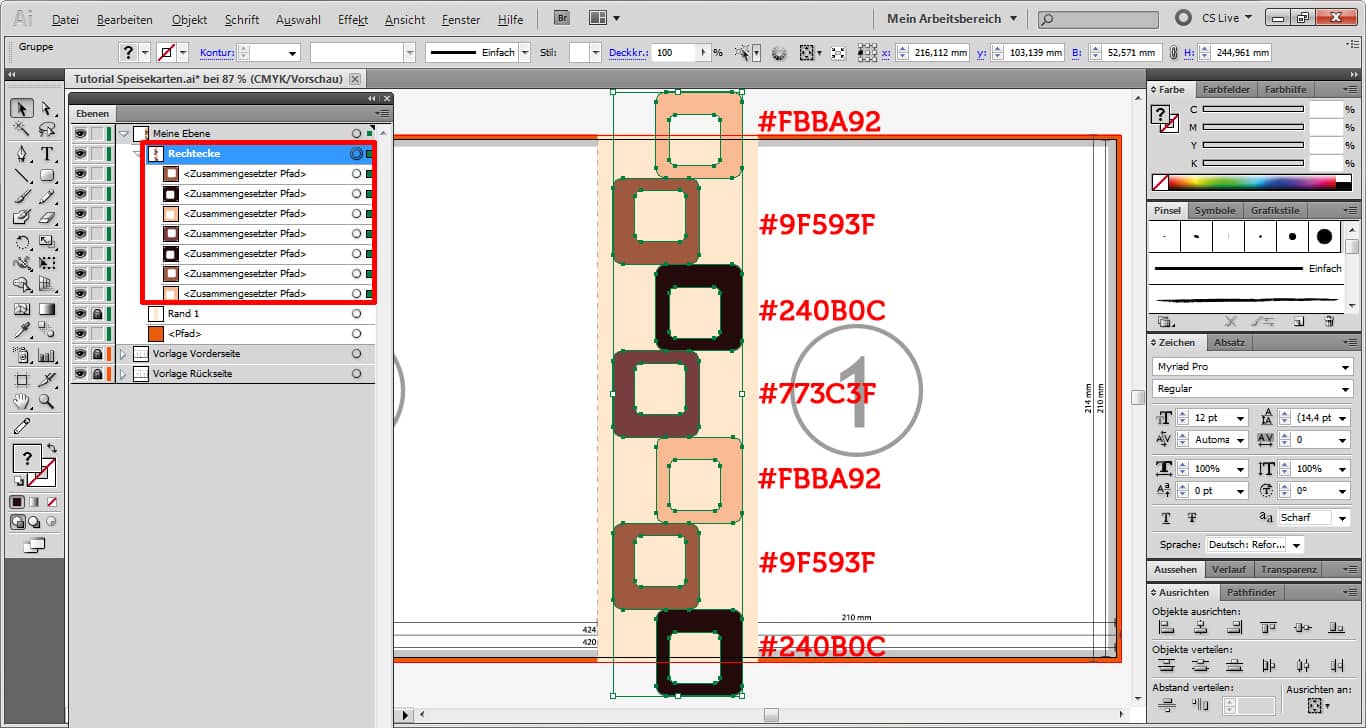Pick the Zoom magnifier tool
The width and height of the screenshot is (1366, 728).
pos(46,402)
